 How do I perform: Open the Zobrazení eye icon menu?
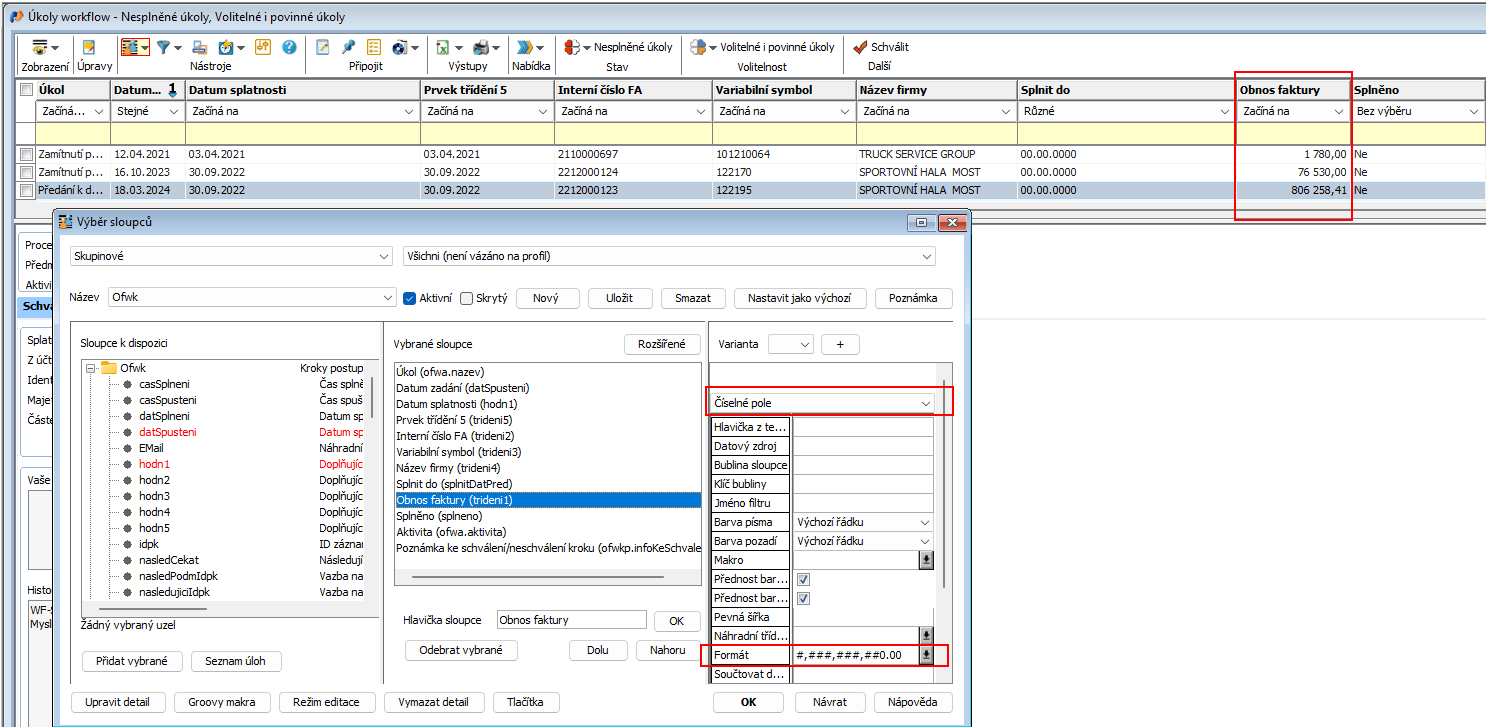tap(40, 47)
